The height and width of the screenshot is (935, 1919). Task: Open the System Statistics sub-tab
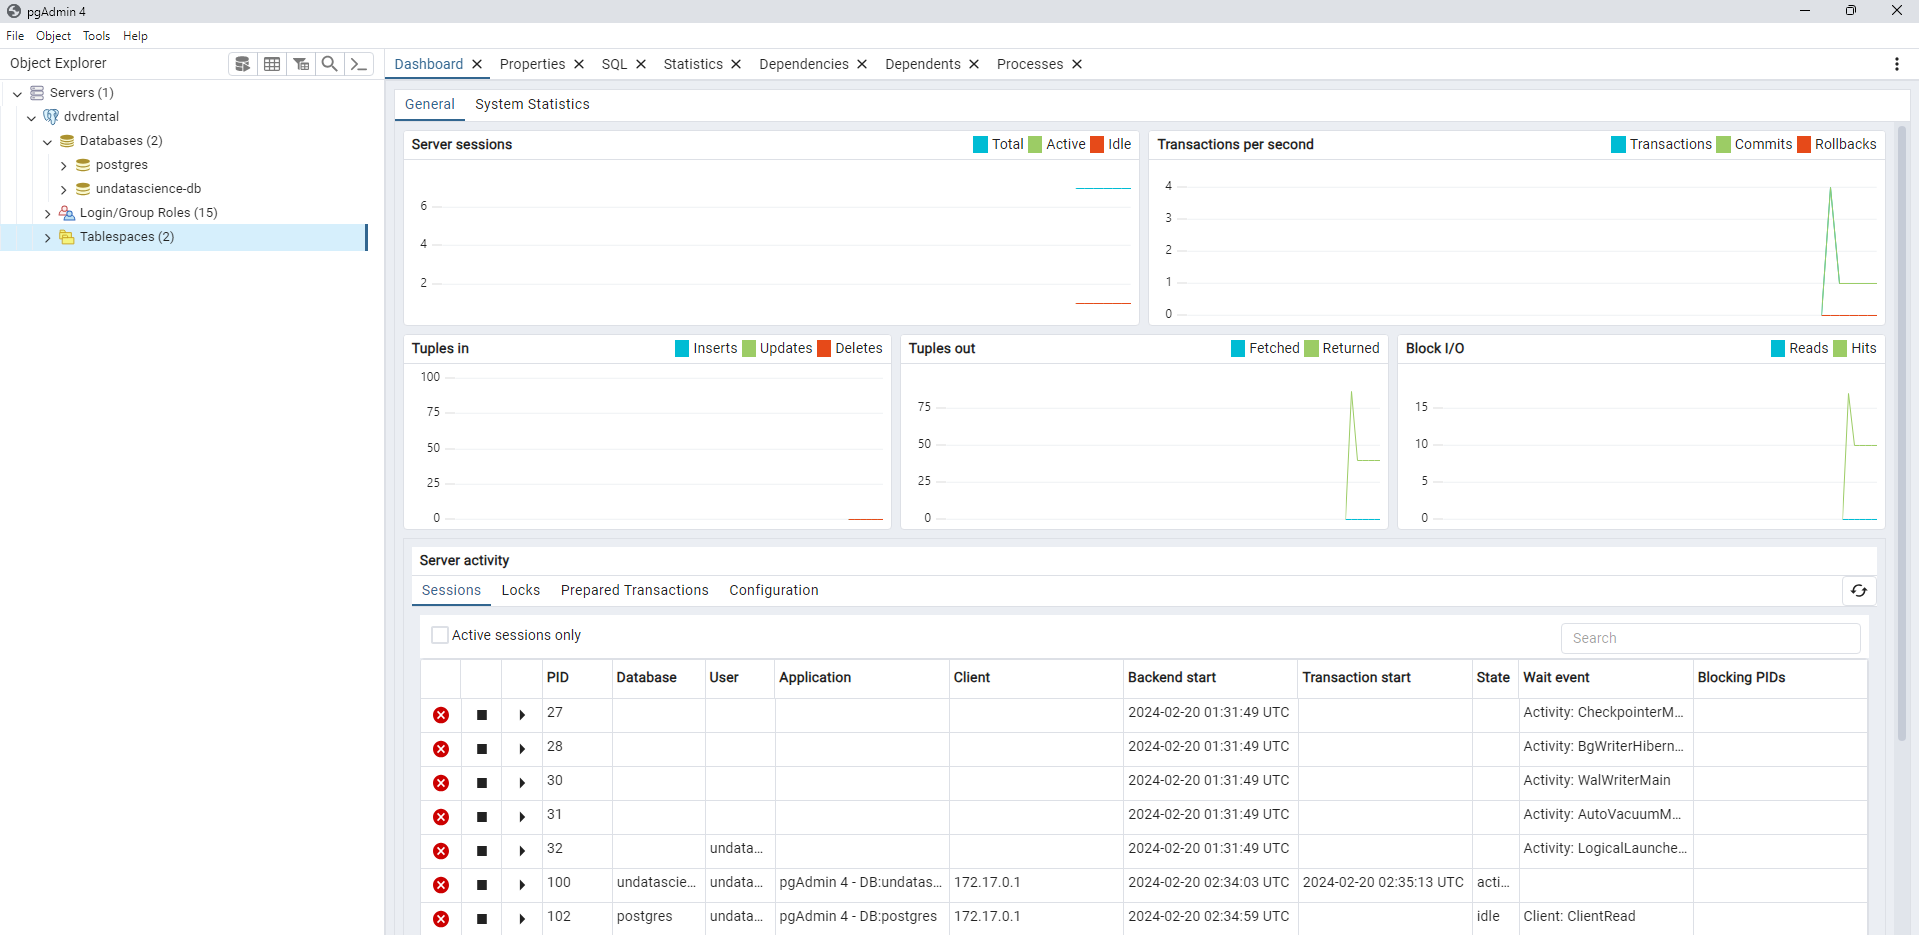pos(532,104)
